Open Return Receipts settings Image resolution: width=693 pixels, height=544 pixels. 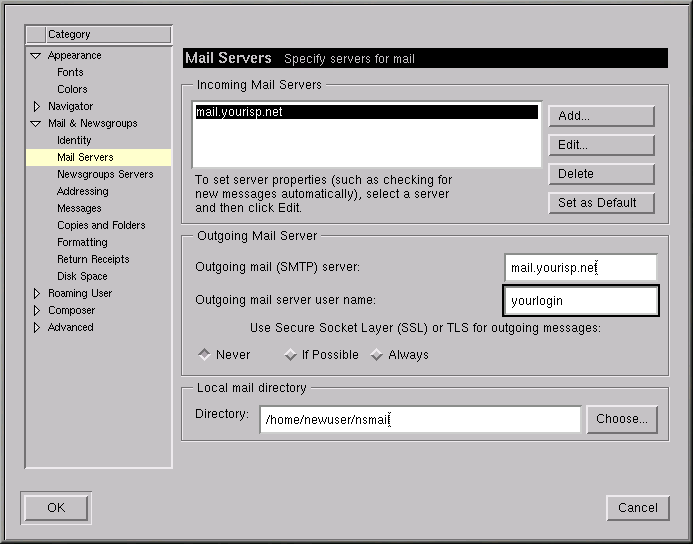coord(93,260)
